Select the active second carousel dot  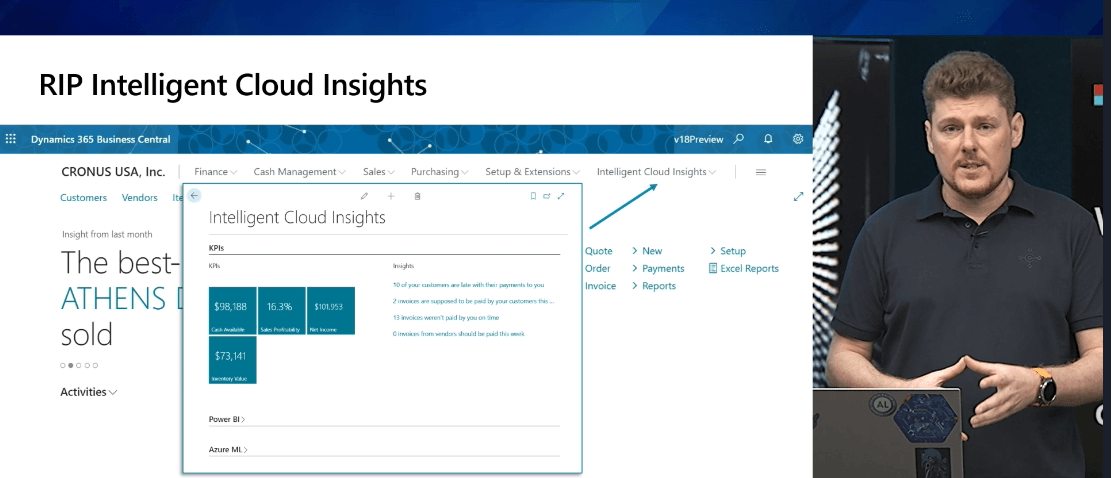tap(70, 365)
